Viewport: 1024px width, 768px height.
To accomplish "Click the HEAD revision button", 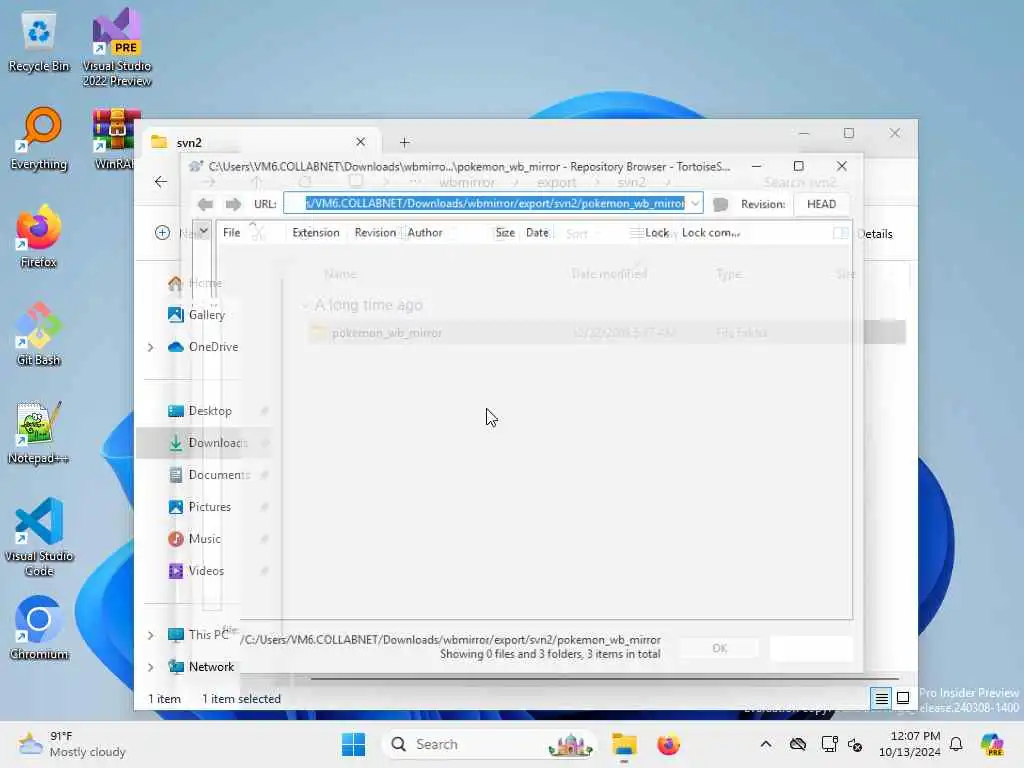I will tap(822, 204).
